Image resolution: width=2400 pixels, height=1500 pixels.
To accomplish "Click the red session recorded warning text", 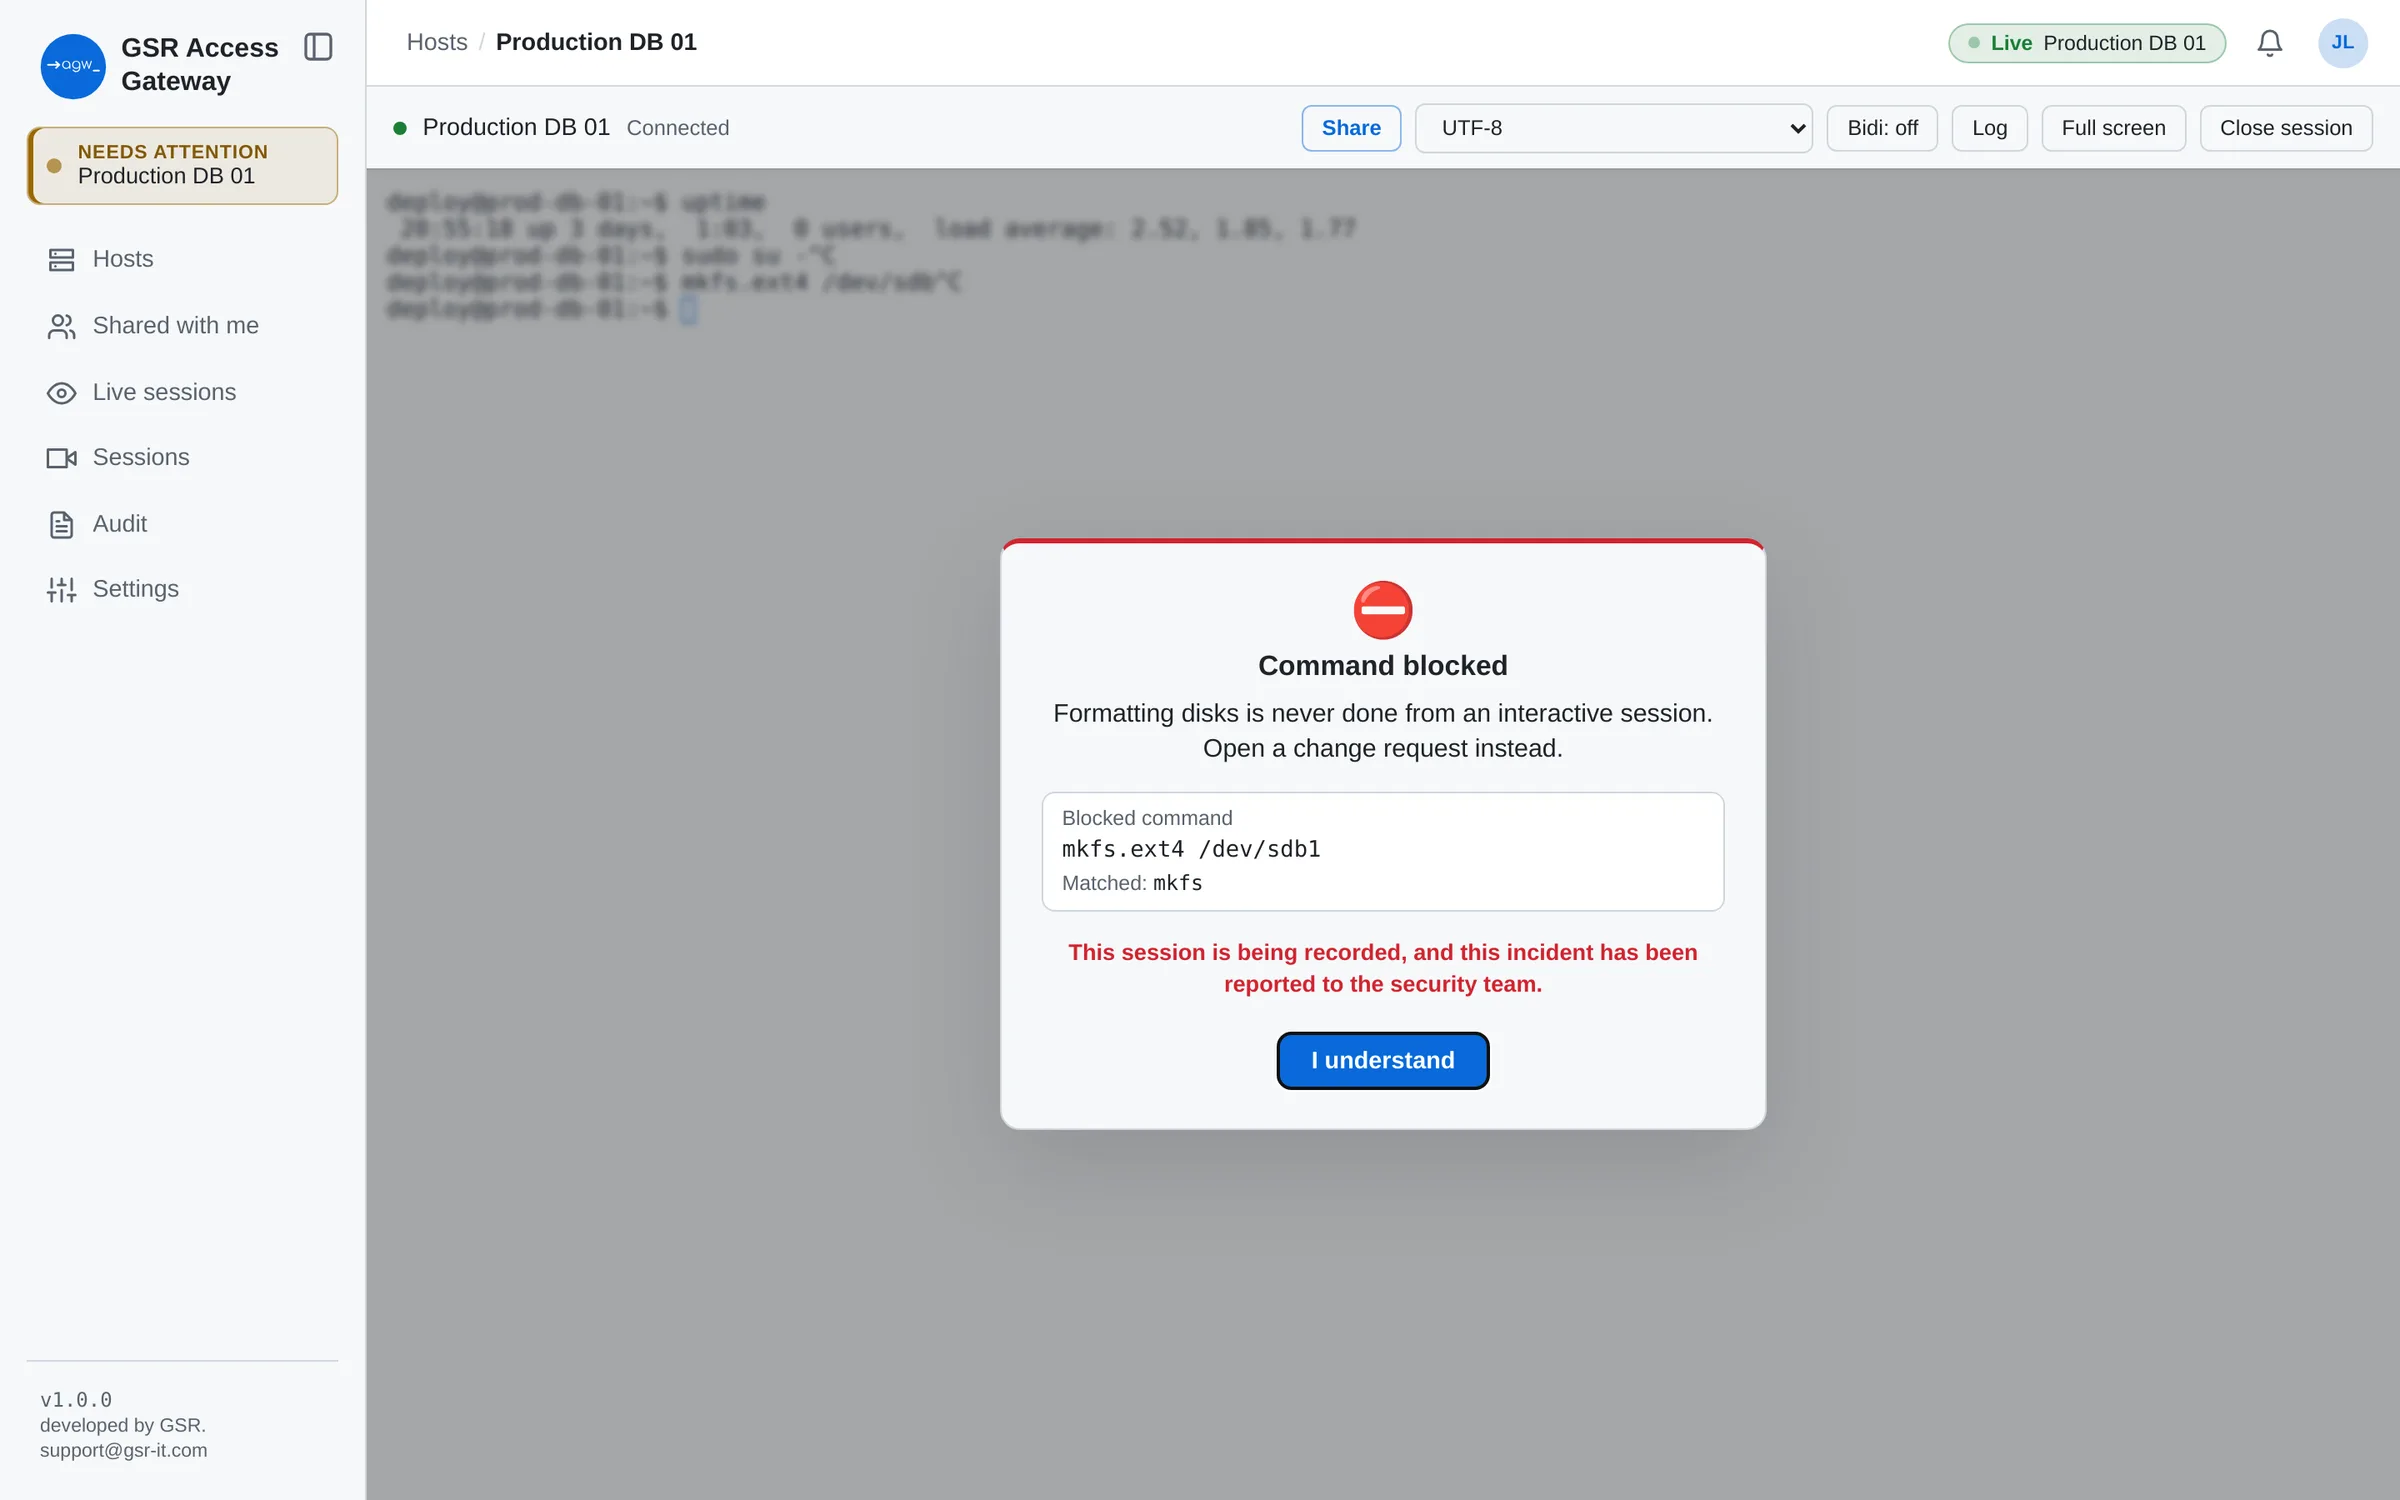I will (1382, 968).
